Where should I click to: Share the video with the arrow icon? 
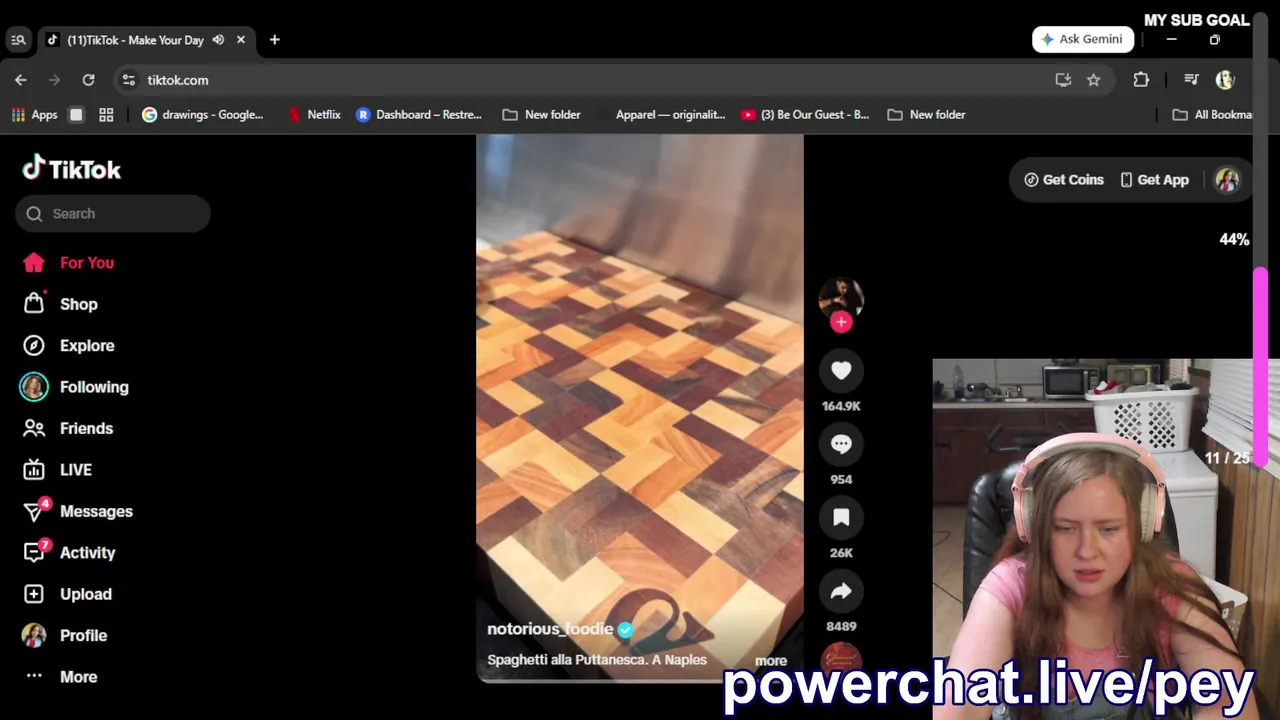[841, 591]
